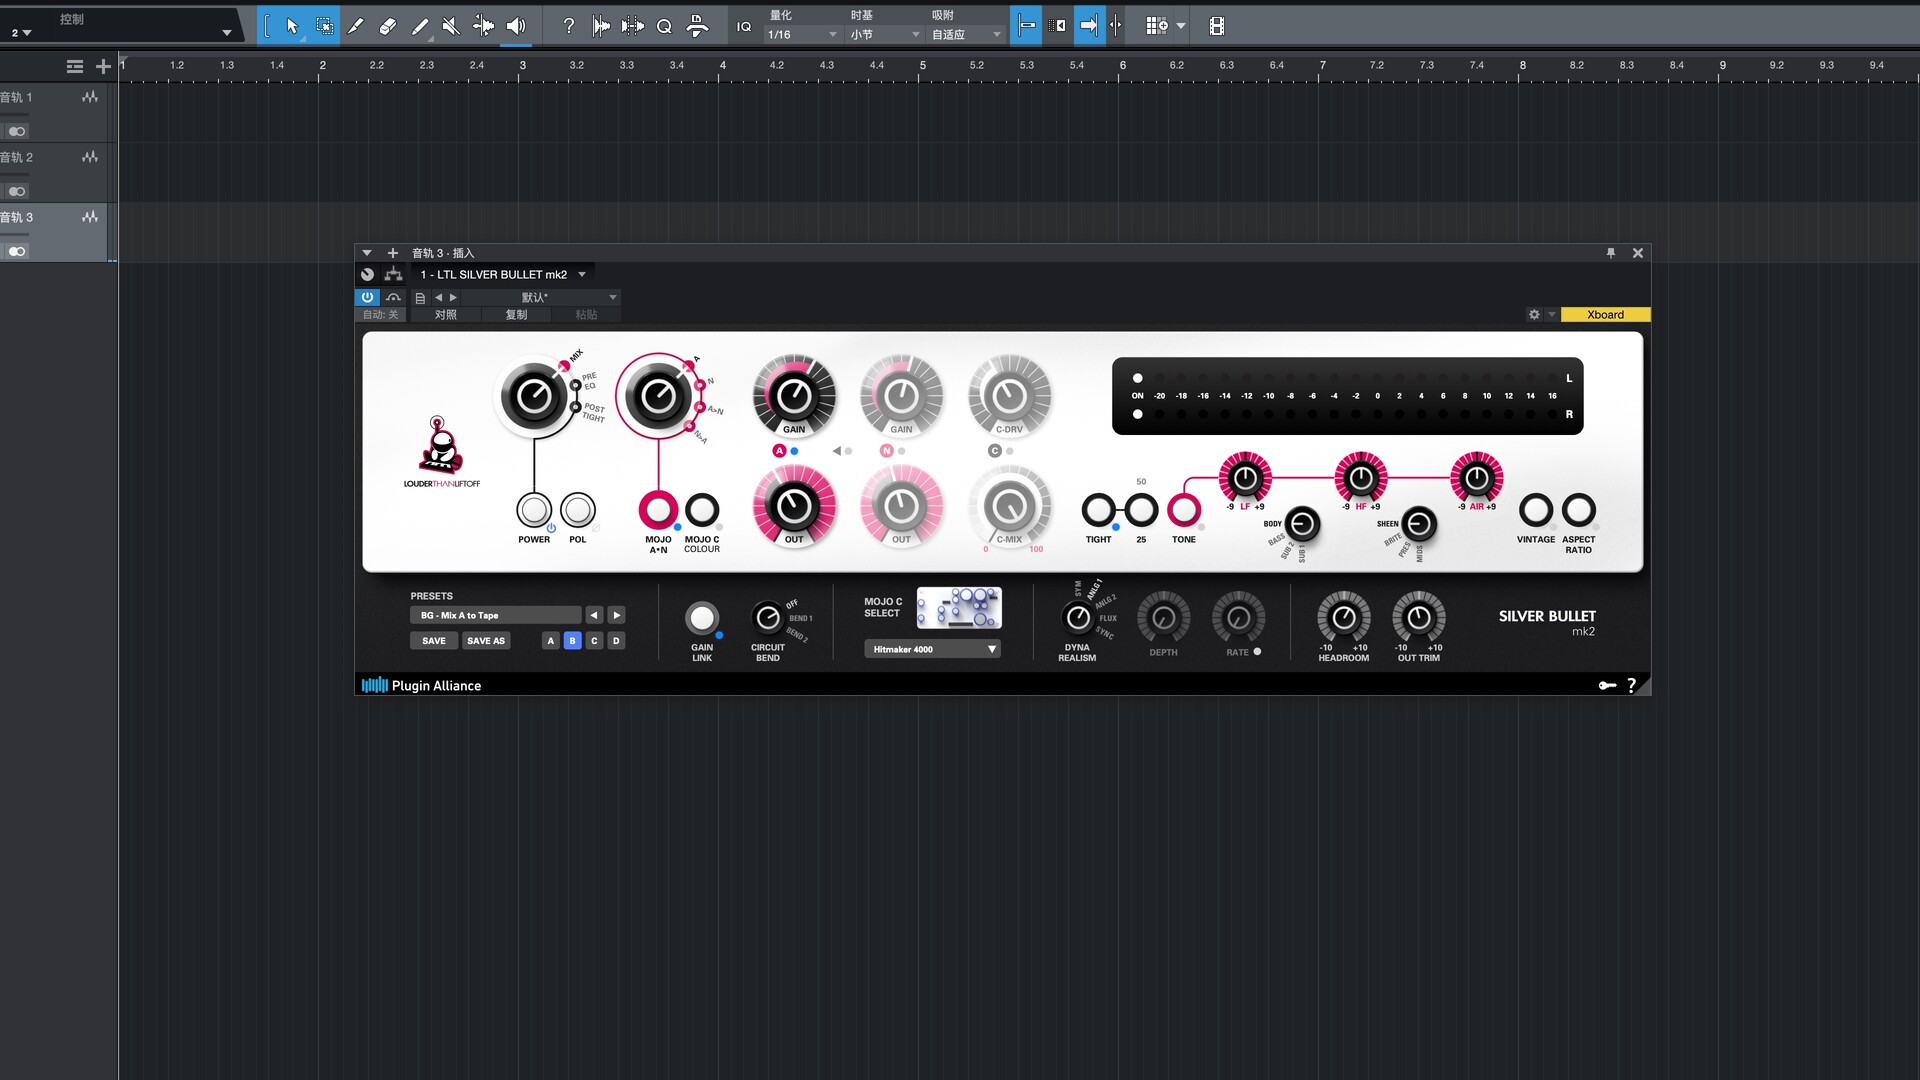The image size is (1920, 1080).
Task: Select the Mute tool
Action: [x=451, y=26]
